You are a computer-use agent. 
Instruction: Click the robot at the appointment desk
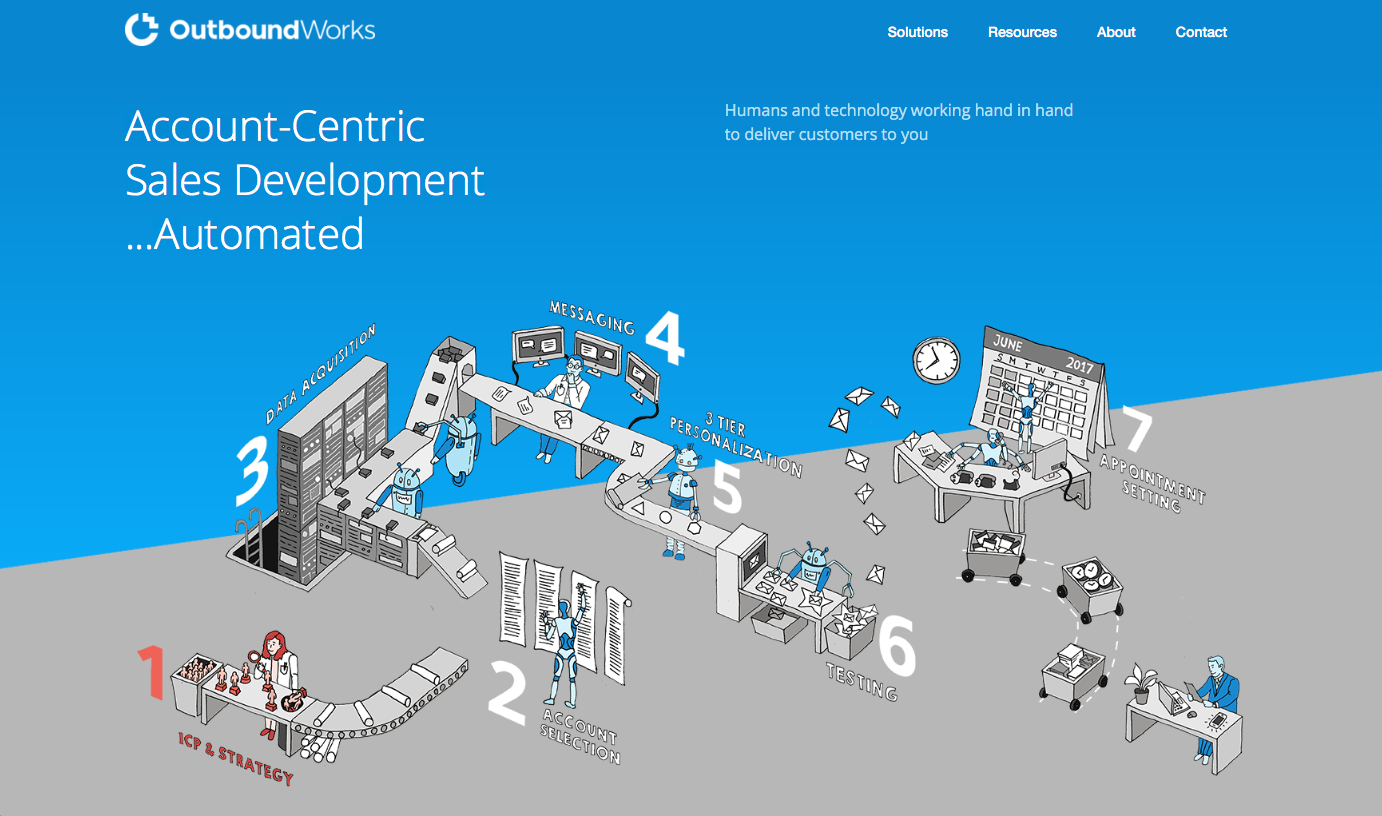(x=992, y=450)
